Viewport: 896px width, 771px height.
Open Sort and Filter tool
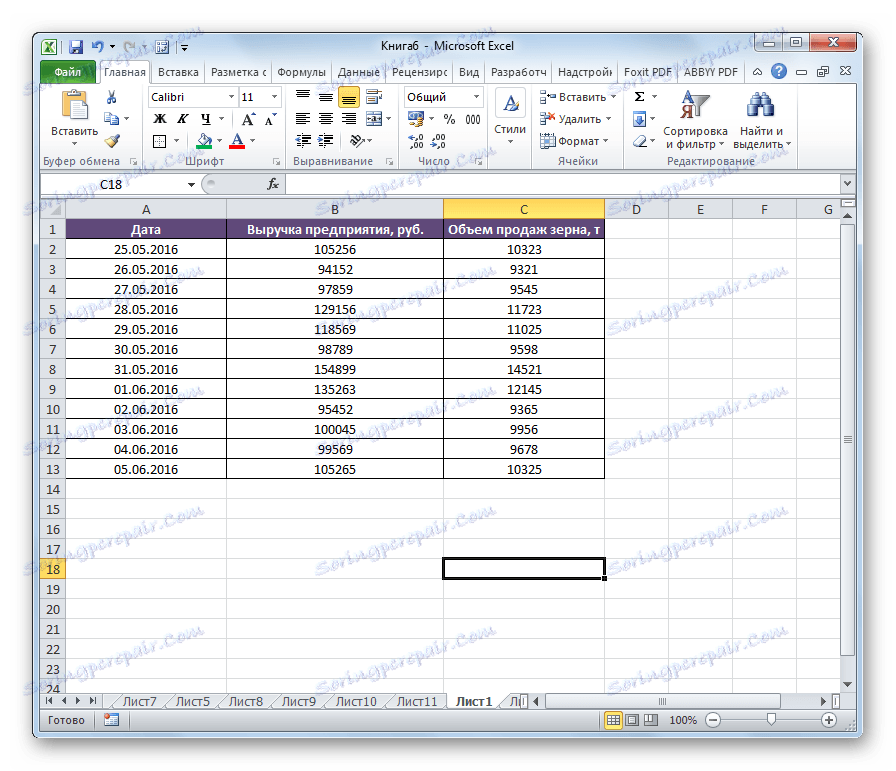pyautogui.click(x=695, y=121)
